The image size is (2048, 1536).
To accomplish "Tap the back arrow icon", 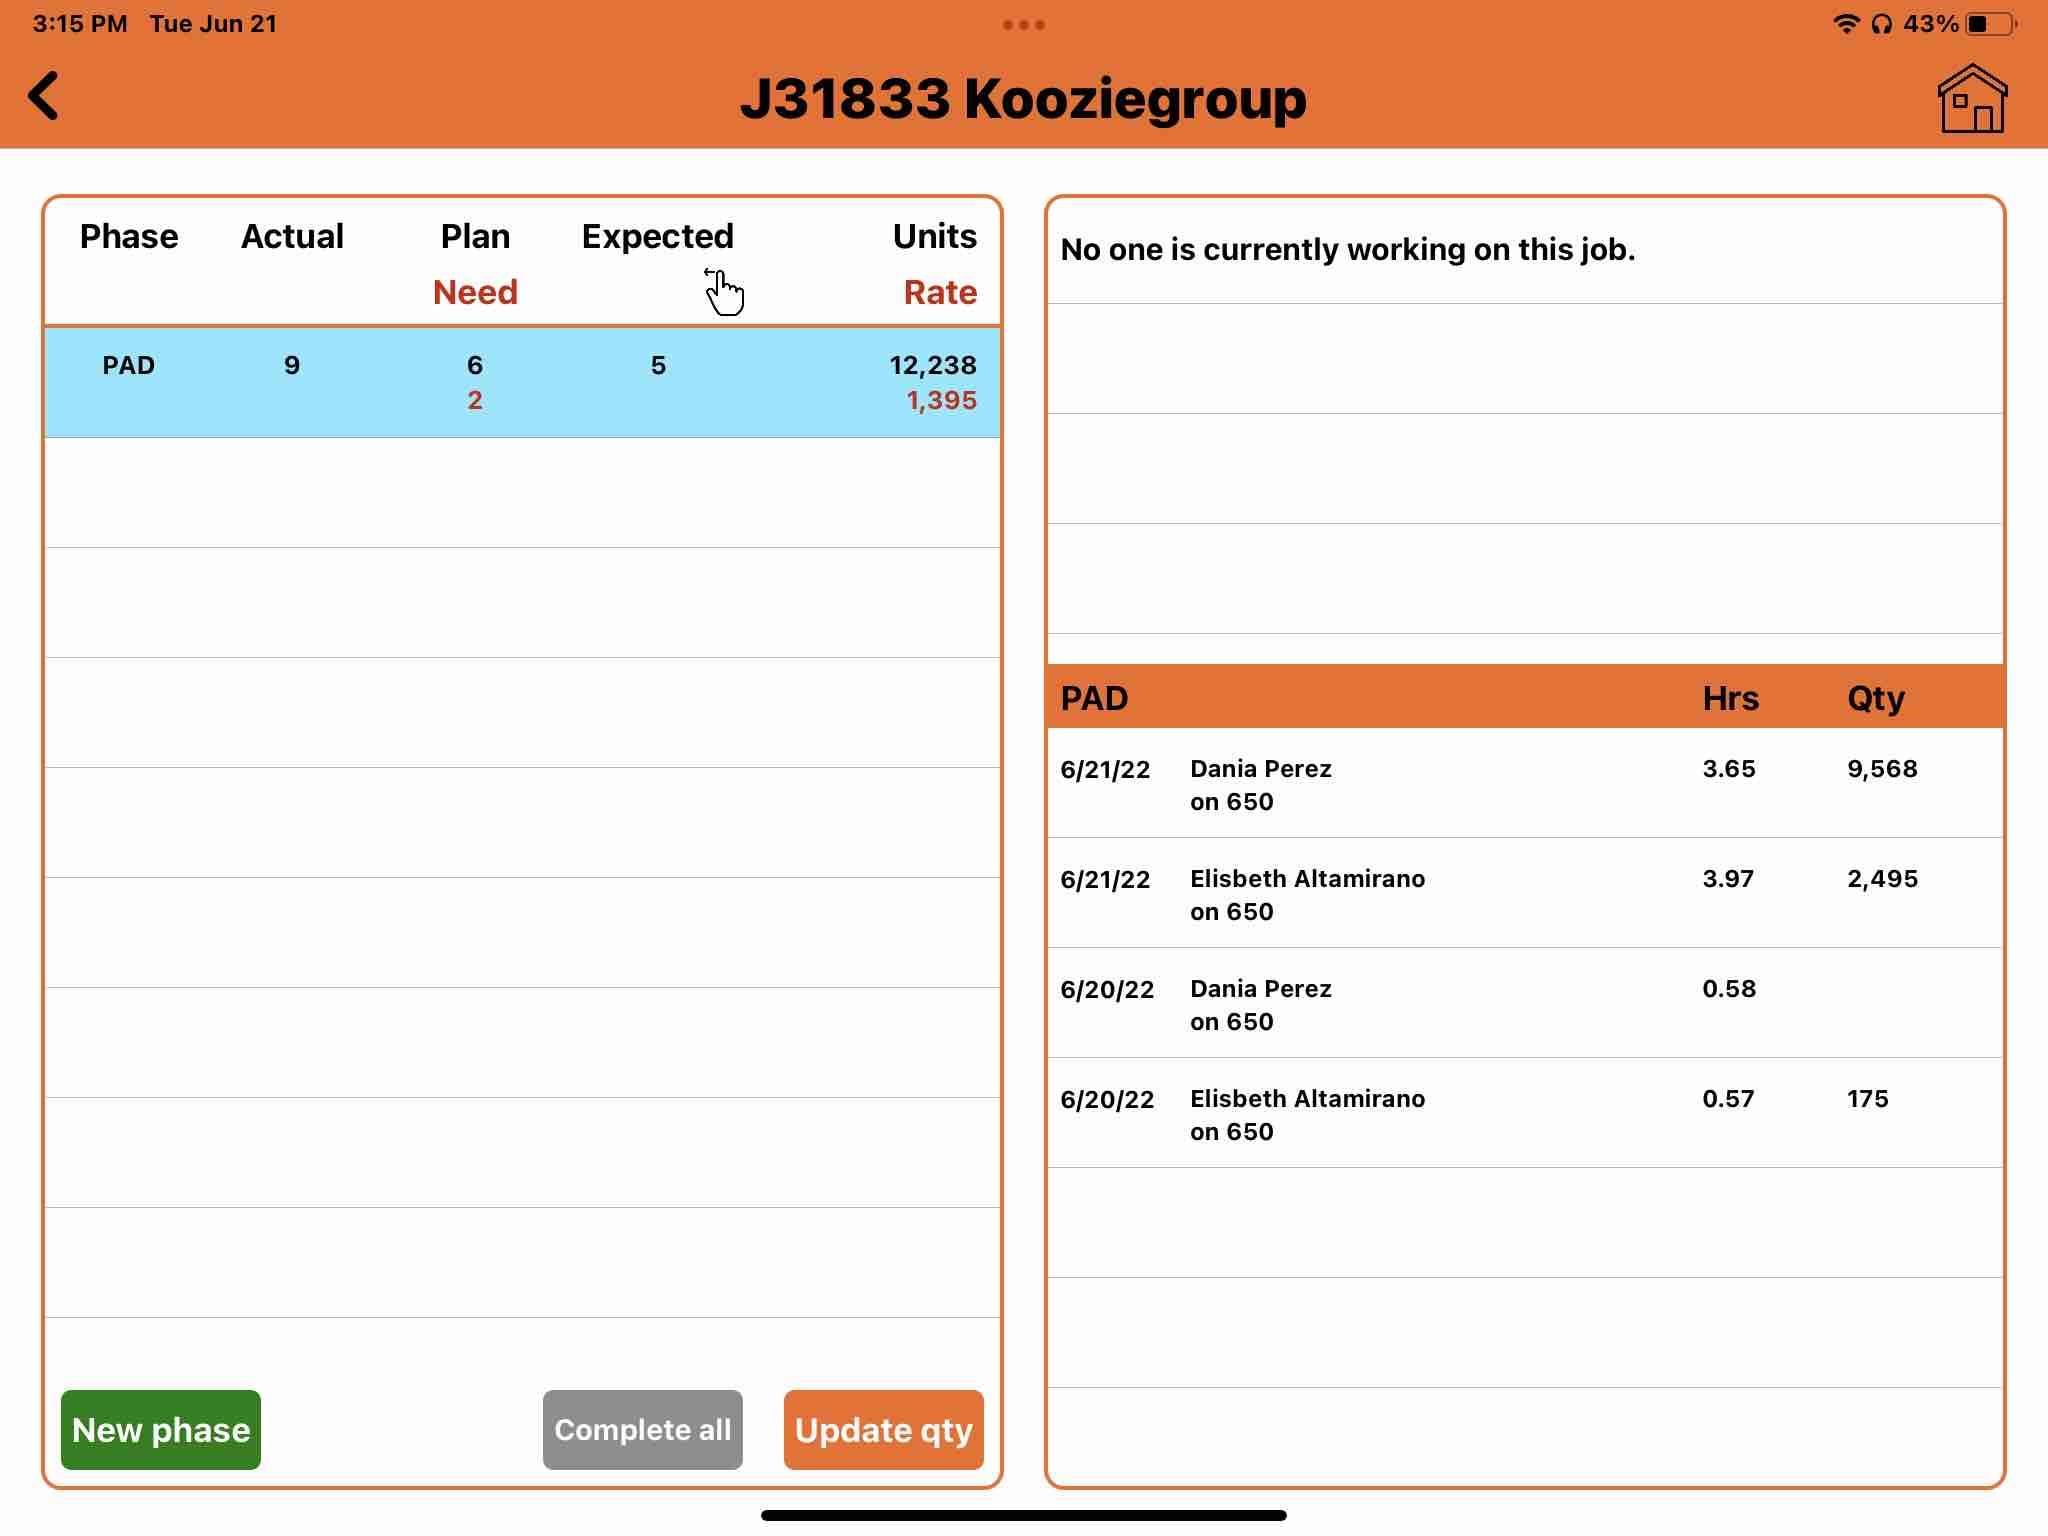I will click(44, 96).
